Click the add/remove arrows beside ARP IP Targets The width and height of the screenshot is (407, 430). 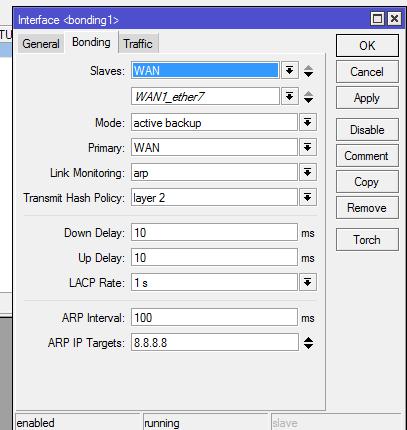point(309,343)
